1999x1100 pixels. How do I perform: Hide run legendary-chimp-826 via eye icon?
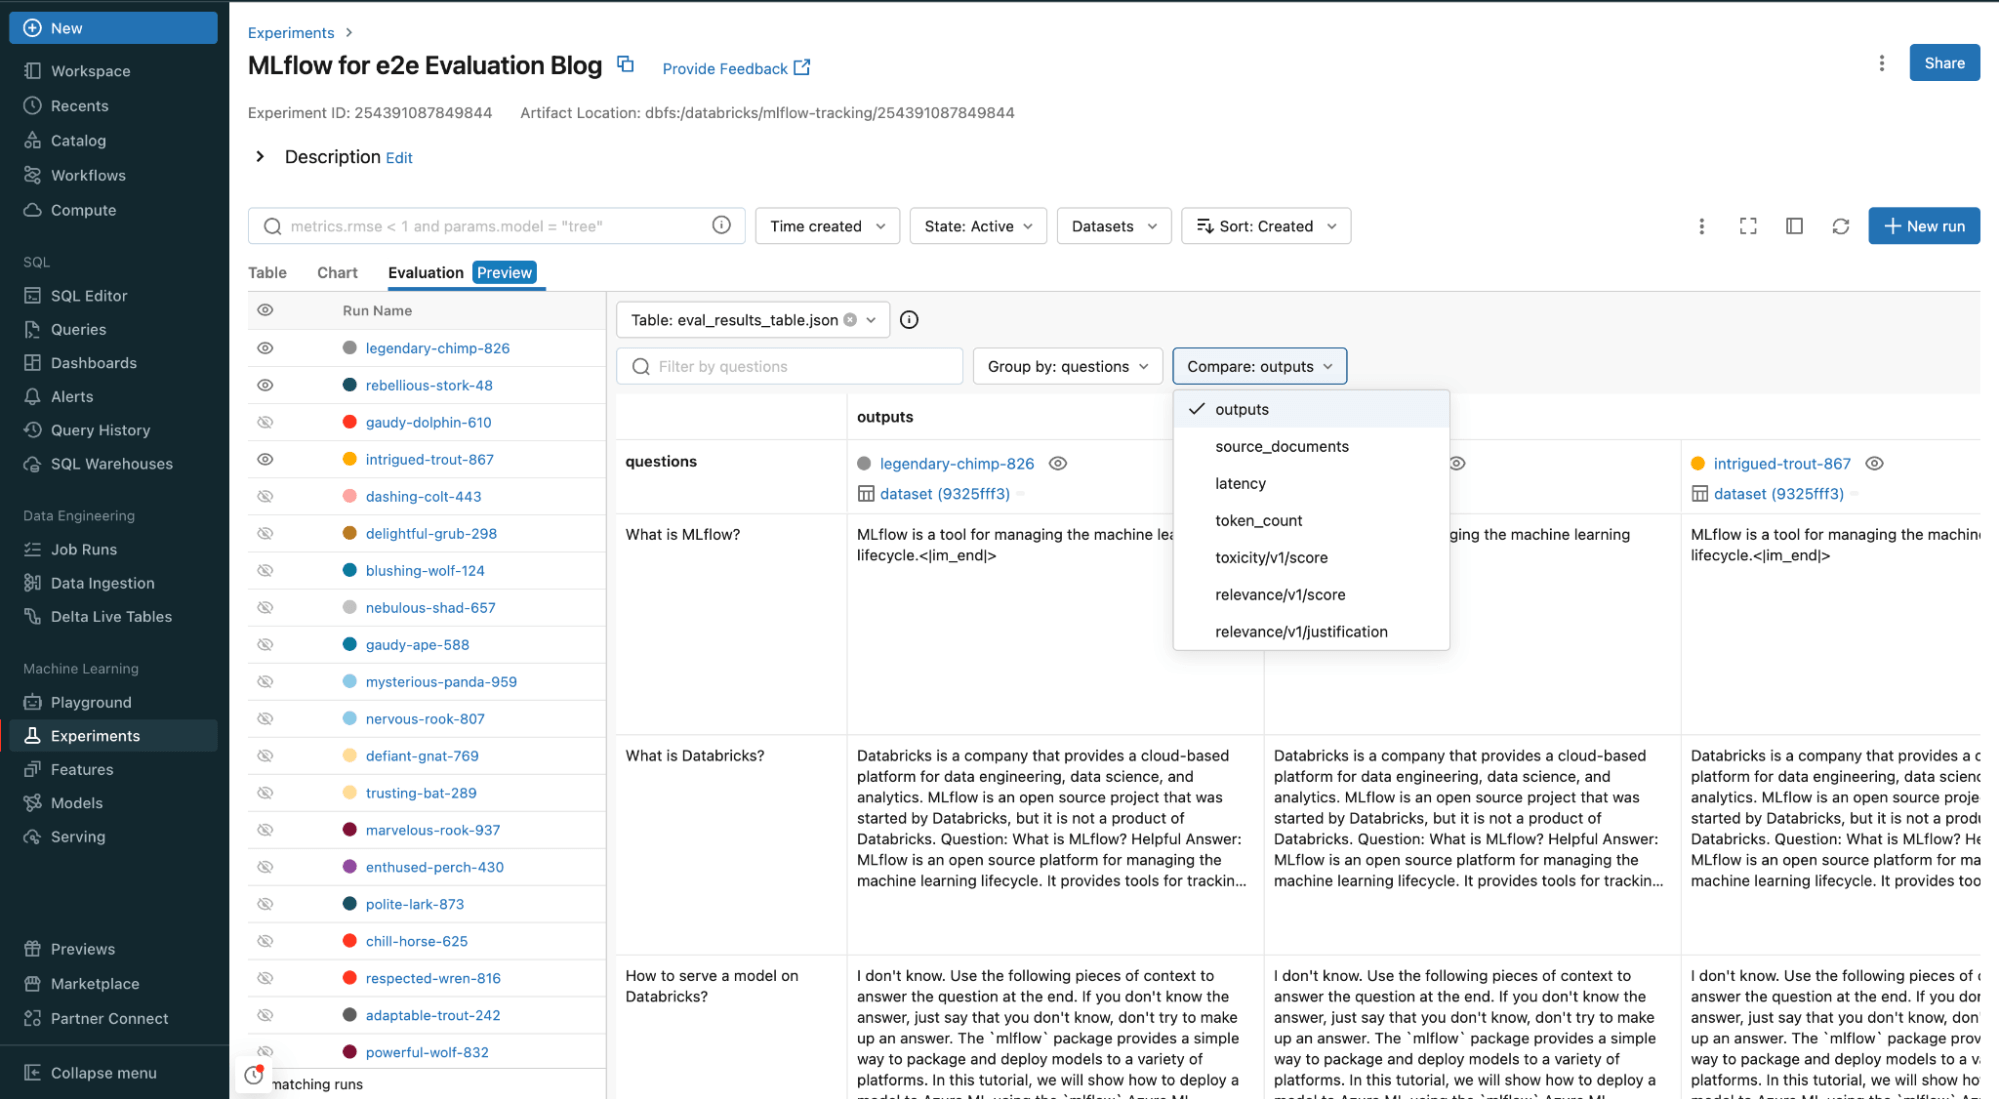(x=265, y=348)
